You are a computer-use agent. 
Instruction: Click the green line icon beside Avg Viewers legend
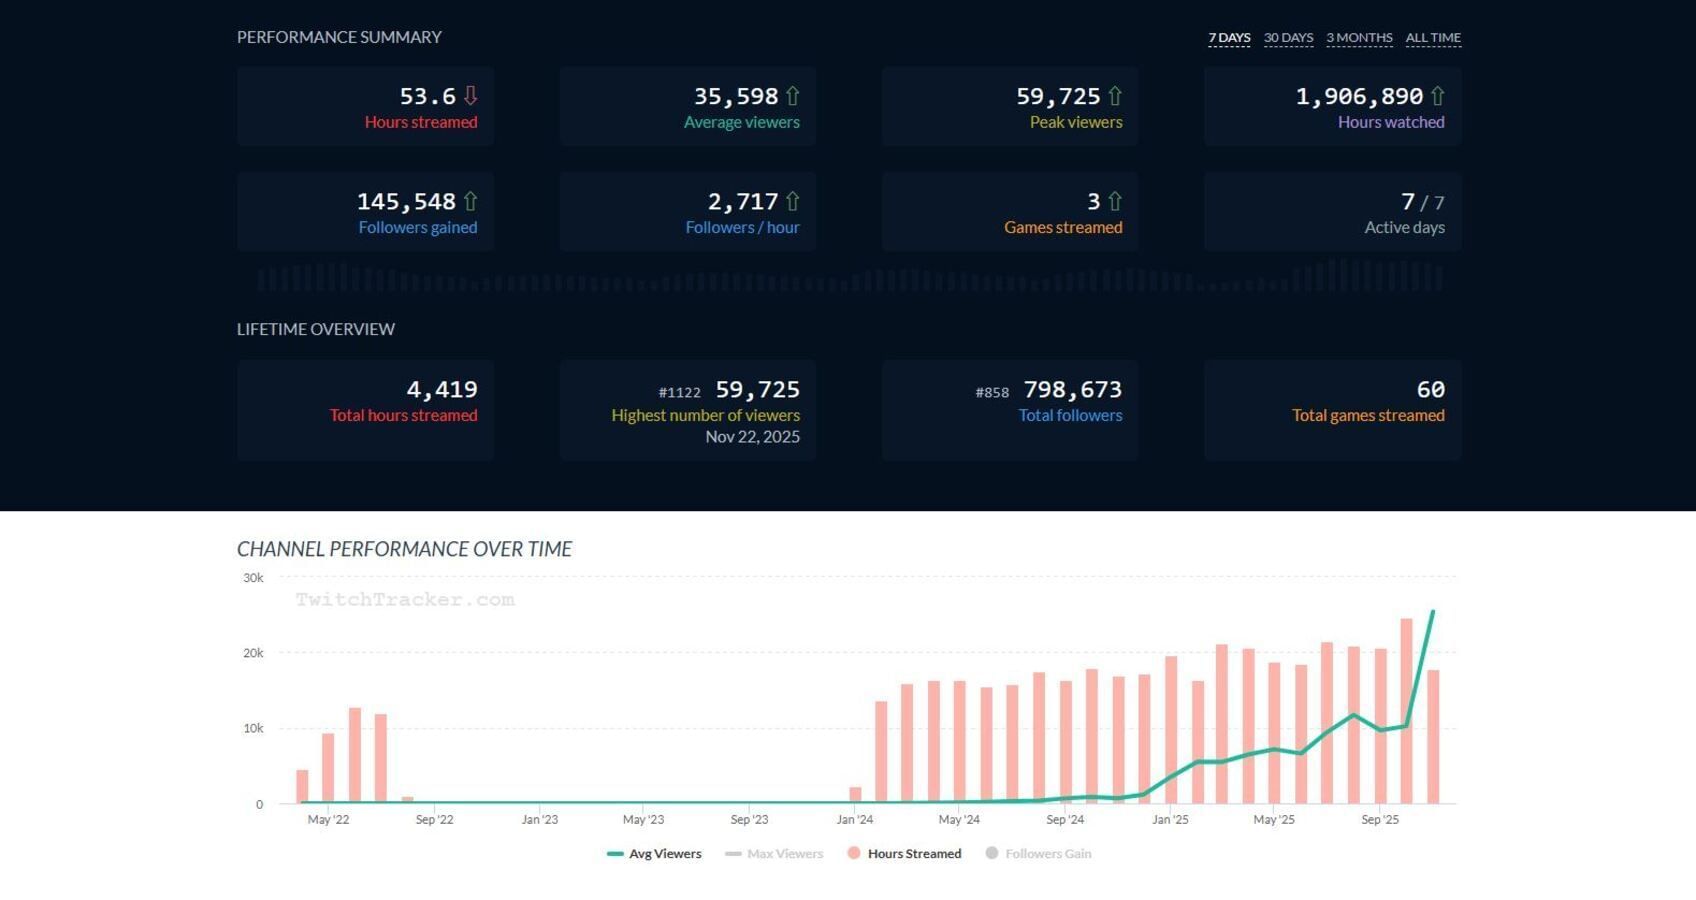614,854
